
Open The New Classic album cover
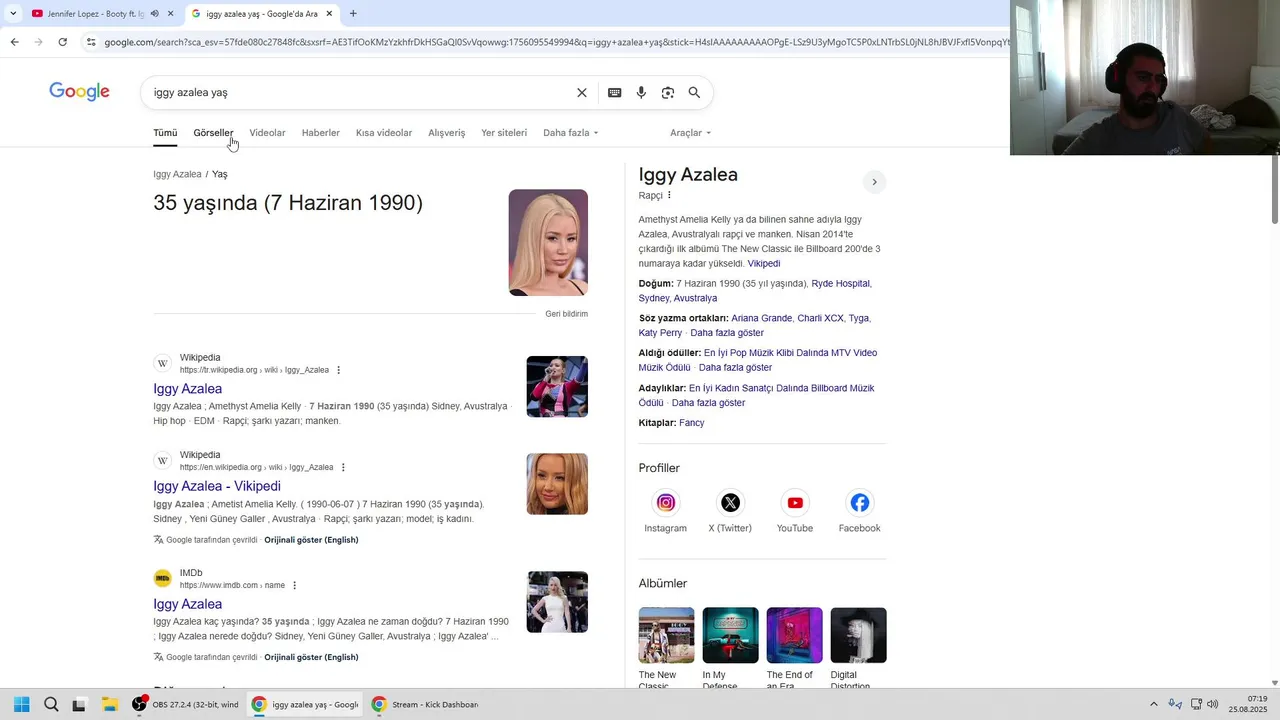click(666, 635)
